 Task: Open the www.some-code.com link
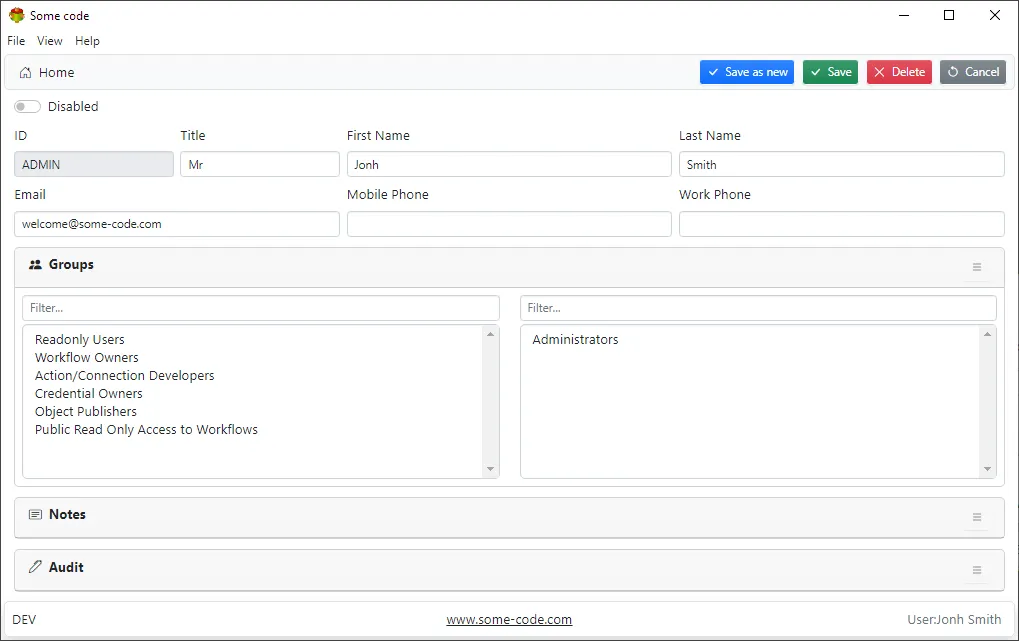509,620
